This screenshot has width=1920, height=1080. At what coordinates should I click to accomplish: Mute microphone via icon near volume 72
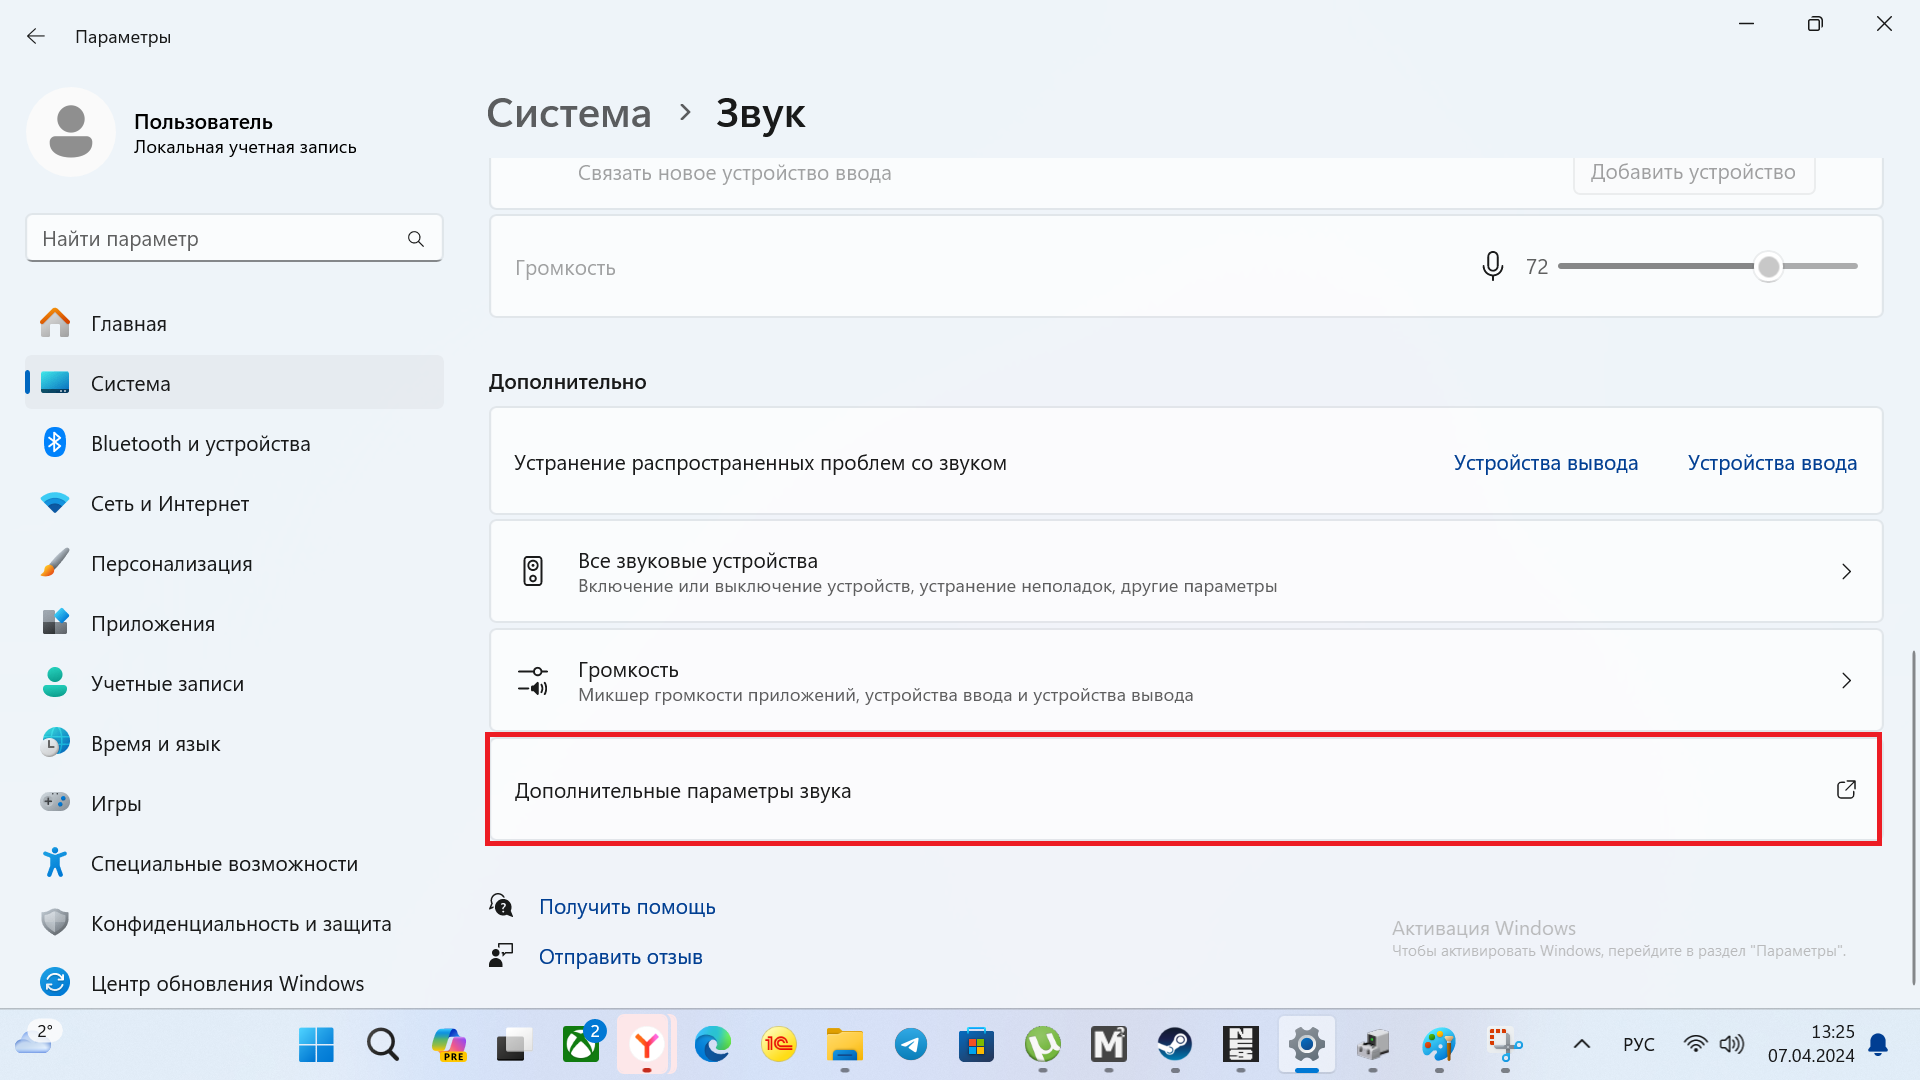1492,266
